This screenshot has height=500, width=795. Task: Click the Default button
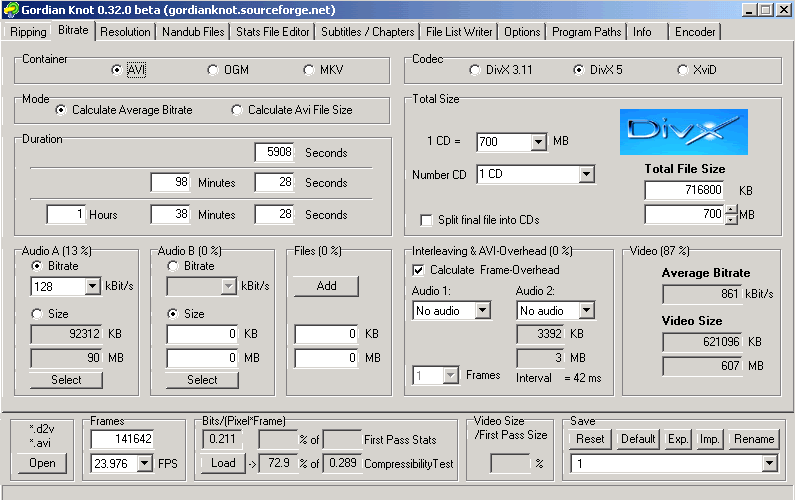pyautogui.click(x=638, y=439)
